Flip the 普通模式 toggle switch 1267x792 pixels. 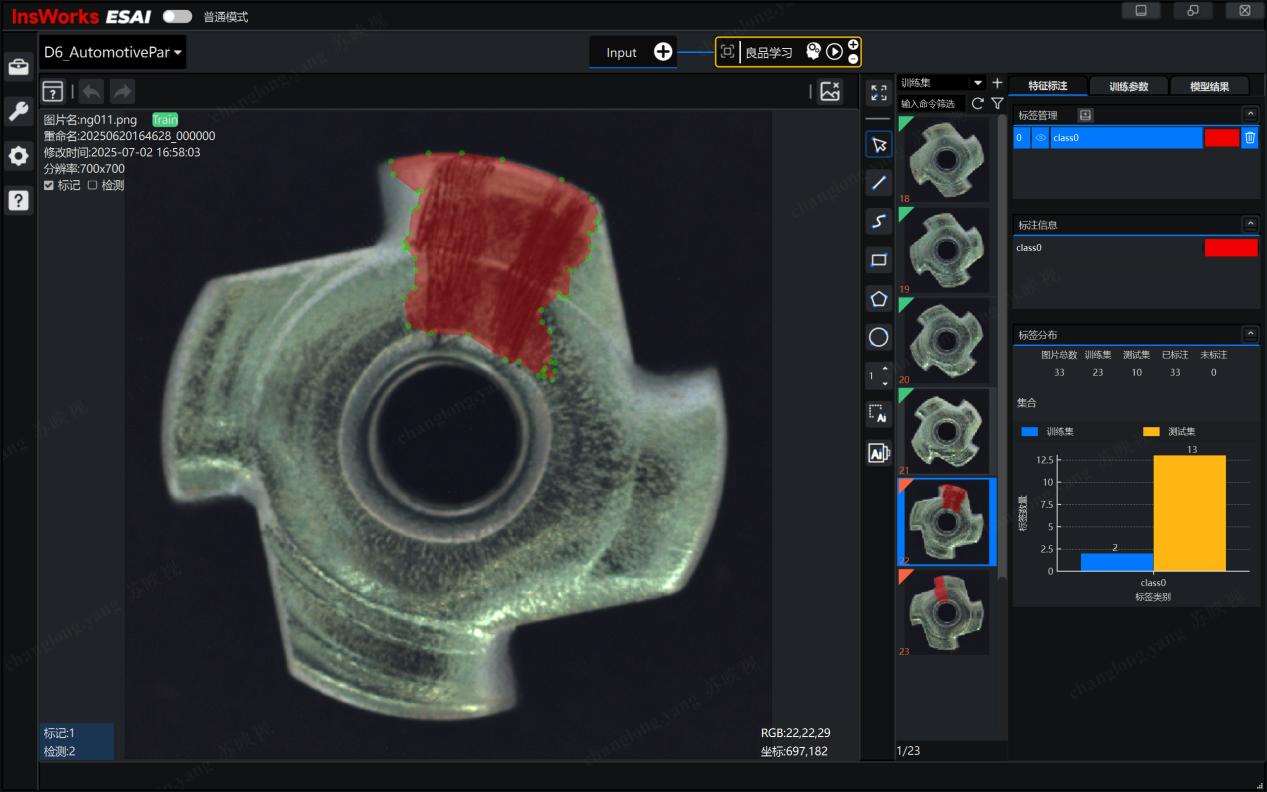point(176,16)
